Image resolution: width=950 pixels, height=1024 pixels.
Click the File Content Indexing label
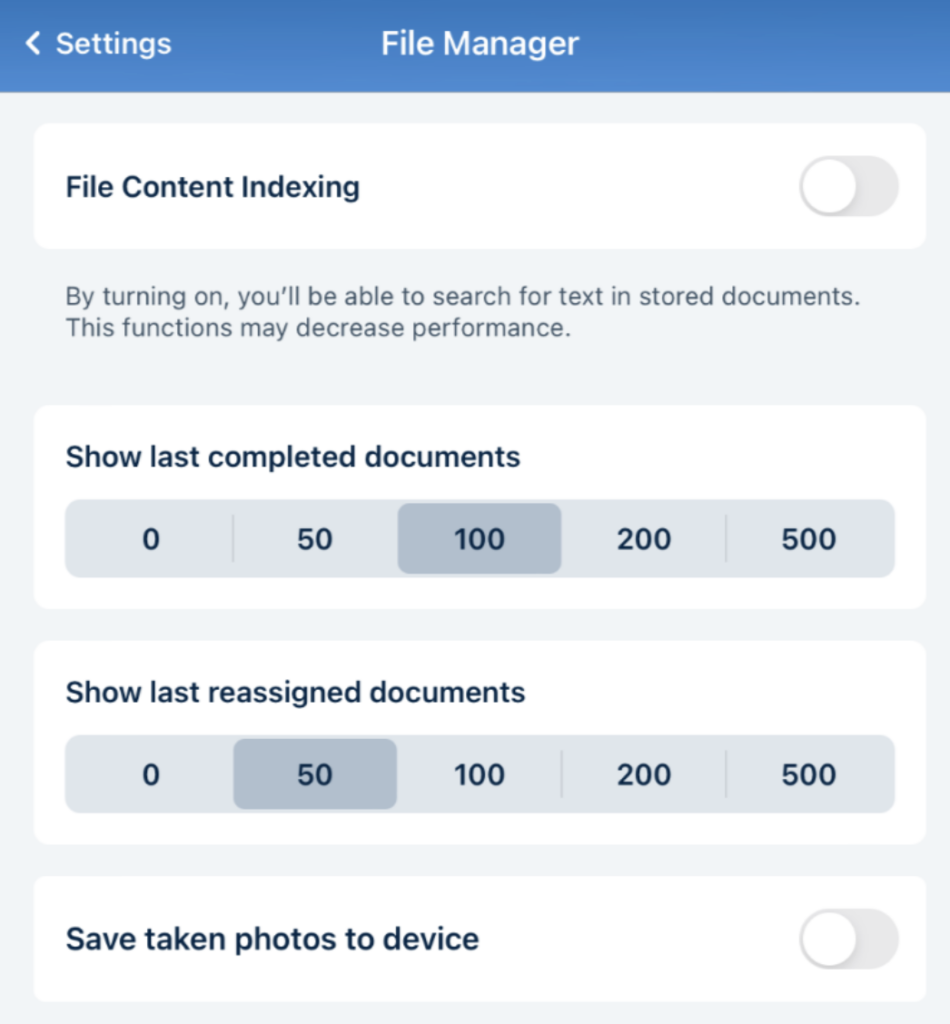pos(213,187)
